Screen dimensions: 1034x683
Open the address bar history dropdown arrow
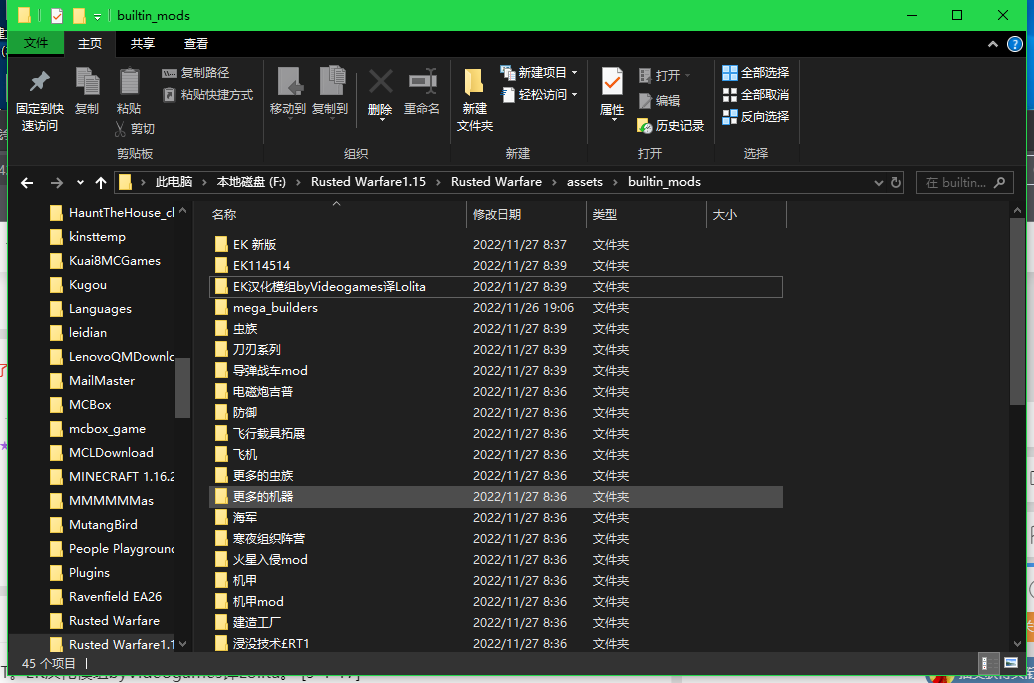pyautogui.click(x=878, y=183)
